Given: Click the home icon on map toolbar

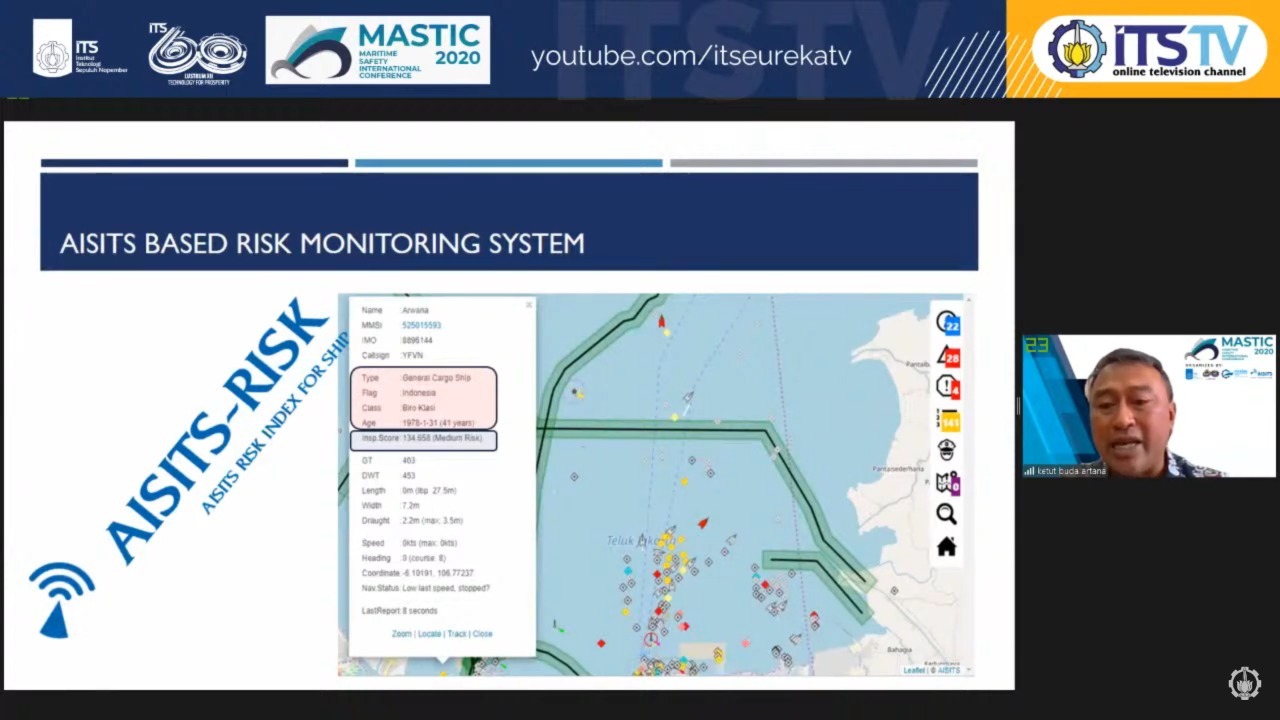Looking at the screenshot, I should pos(946,546).
